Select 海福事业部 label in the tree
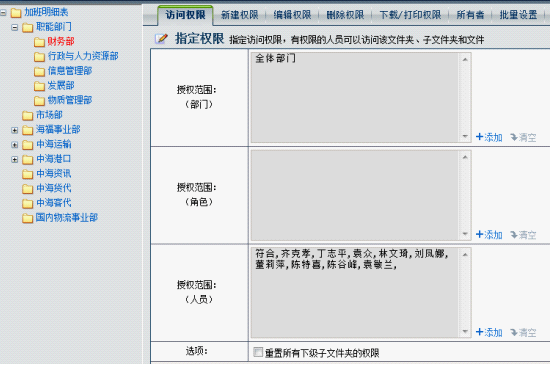 point(58,129)
